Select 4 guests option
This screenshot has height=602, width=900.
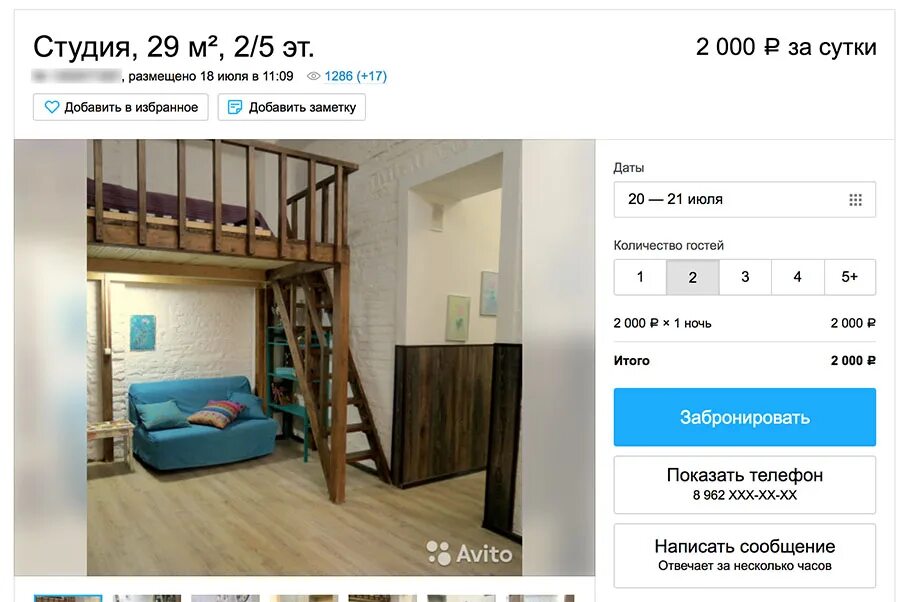click(x=797, y=277)
